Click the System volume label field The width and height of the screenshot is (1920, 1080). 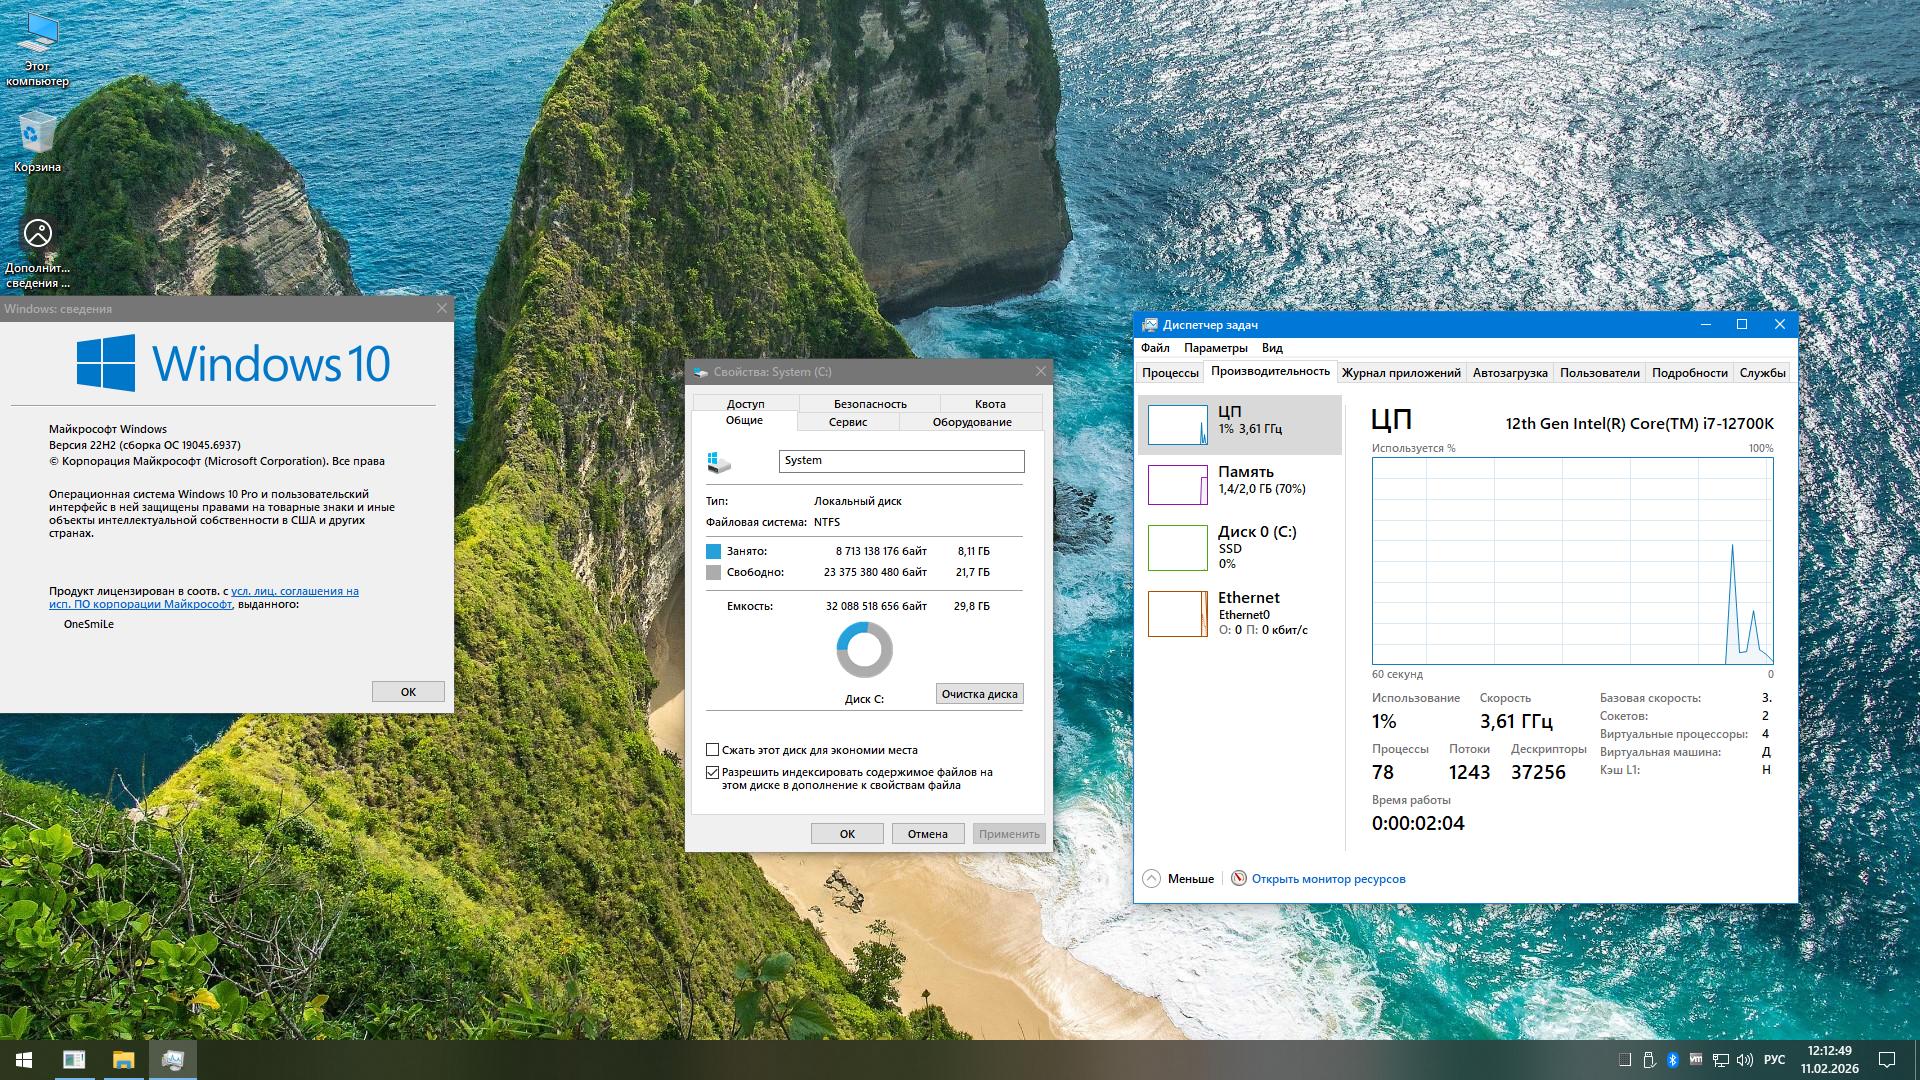[x=901, y=460]
